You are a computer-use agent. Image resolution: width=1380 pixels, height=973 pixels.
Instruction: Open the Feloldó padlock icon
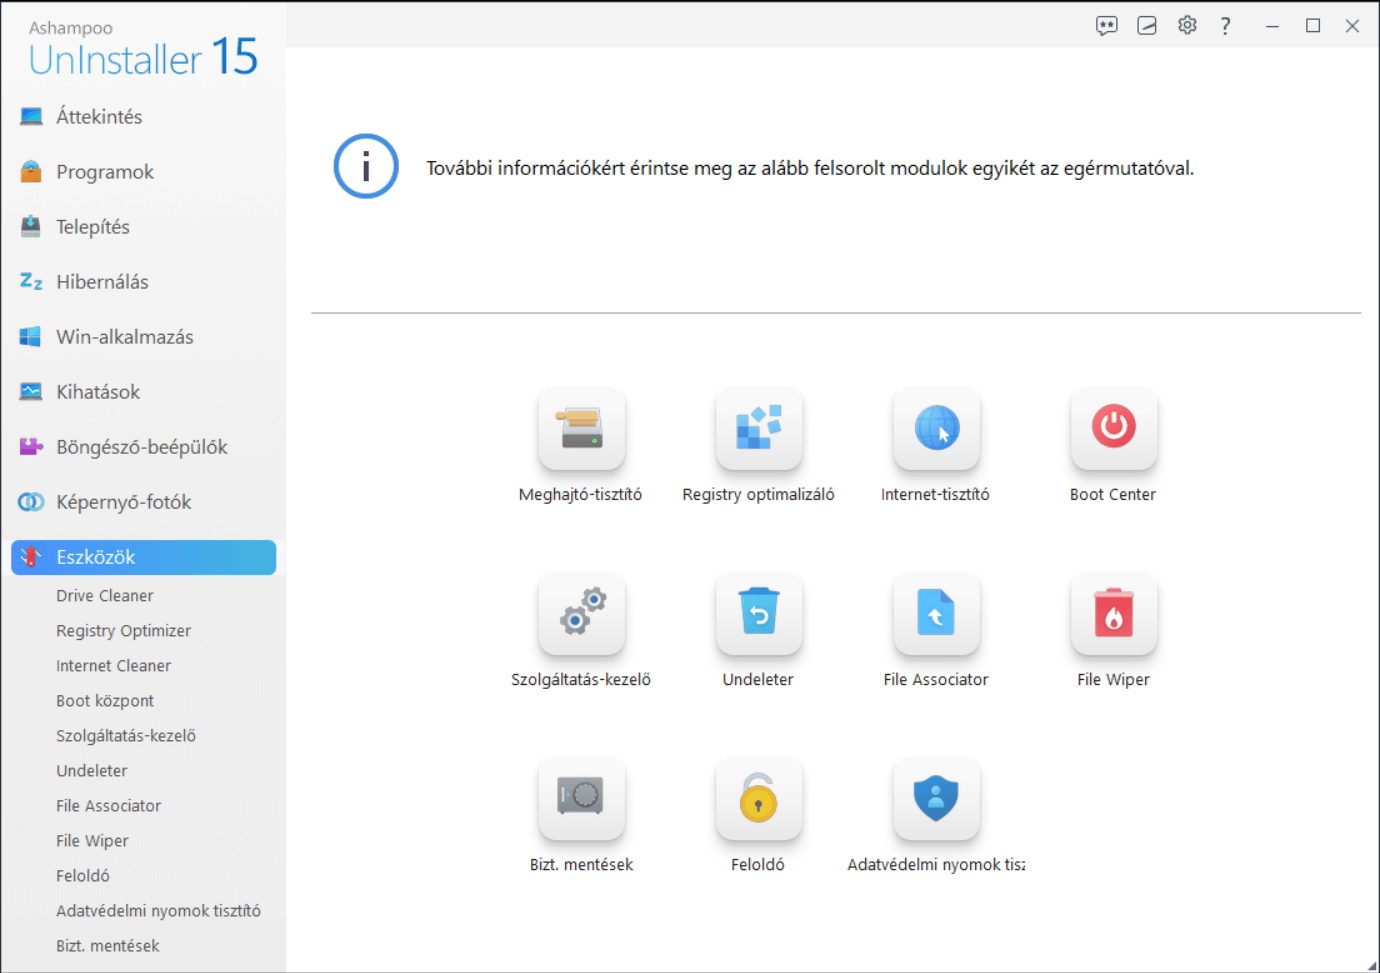click(x=758, y=798)
